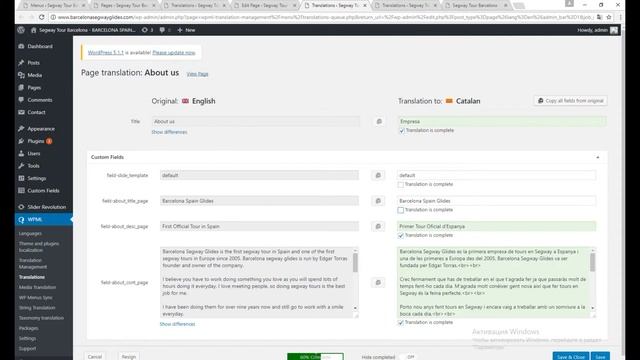Click the Cancel button
Viewport: 640px width, 360px height.
tap(95, 356)
